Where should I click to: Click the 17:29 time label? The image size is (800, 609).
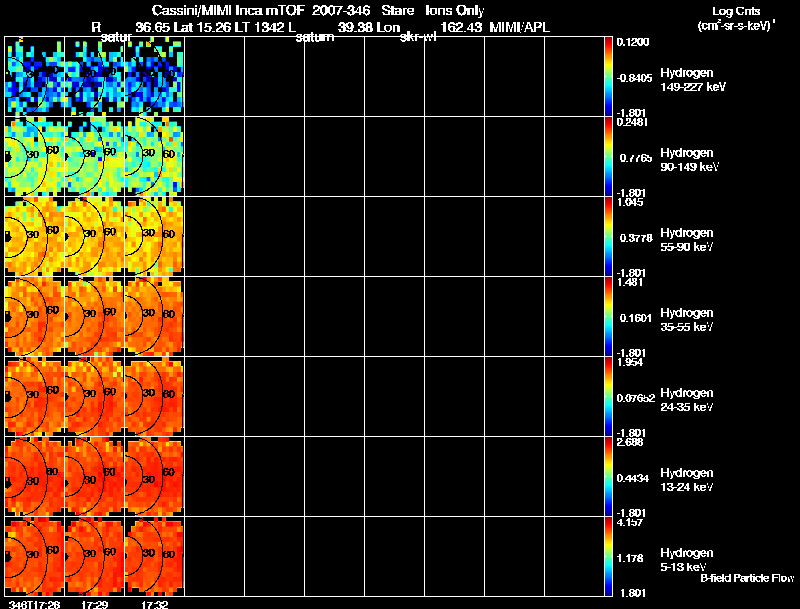pyautogui.click(x=94, y=603)
